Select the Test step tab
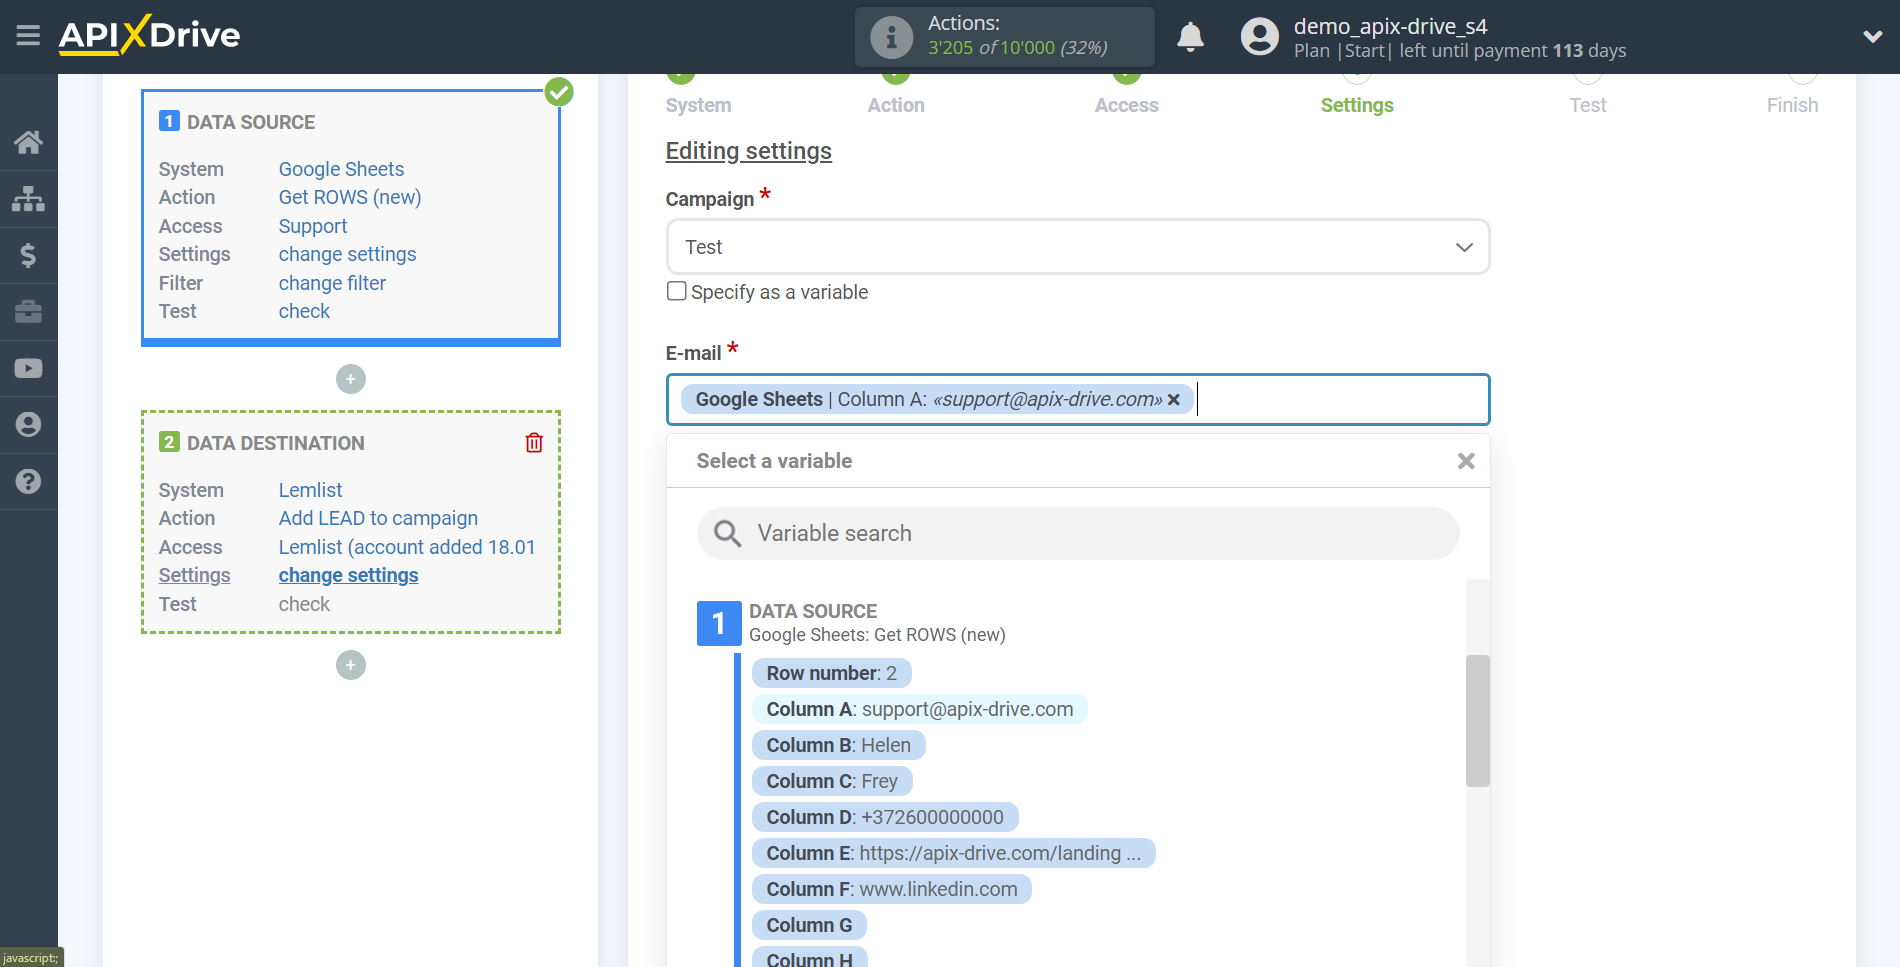 coord(1588,105)
